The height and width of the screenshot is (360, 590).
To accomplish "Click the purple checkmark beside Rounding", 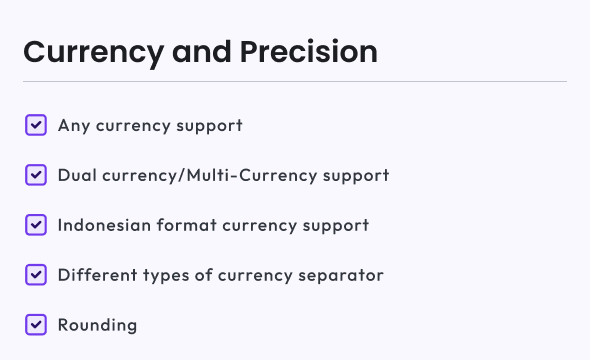I will click(36, 324).
